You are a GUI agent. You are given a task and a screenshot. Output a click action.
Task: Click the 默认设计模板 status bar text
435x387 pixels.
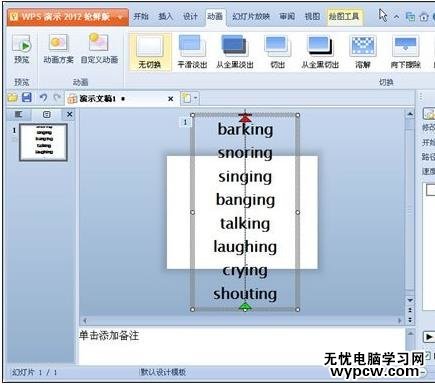(x=163, y=372)
